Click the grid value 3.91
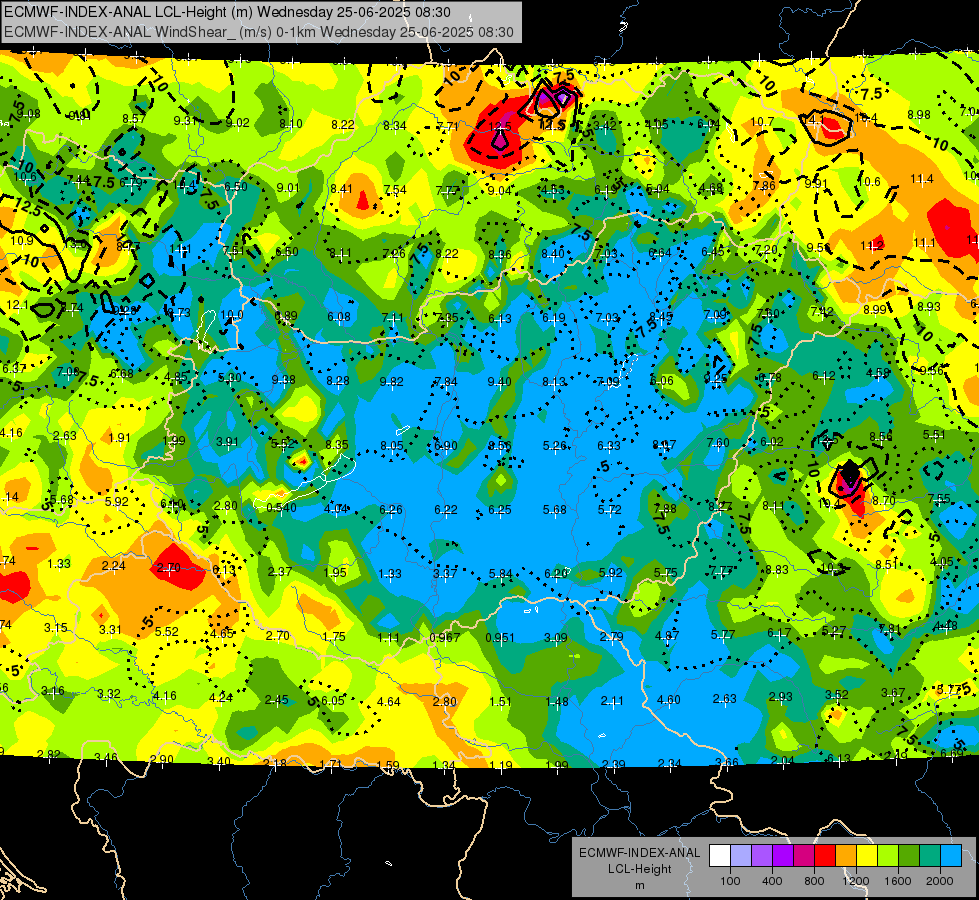This screenshot has height=900, width=979. click(x=227, y=442)
